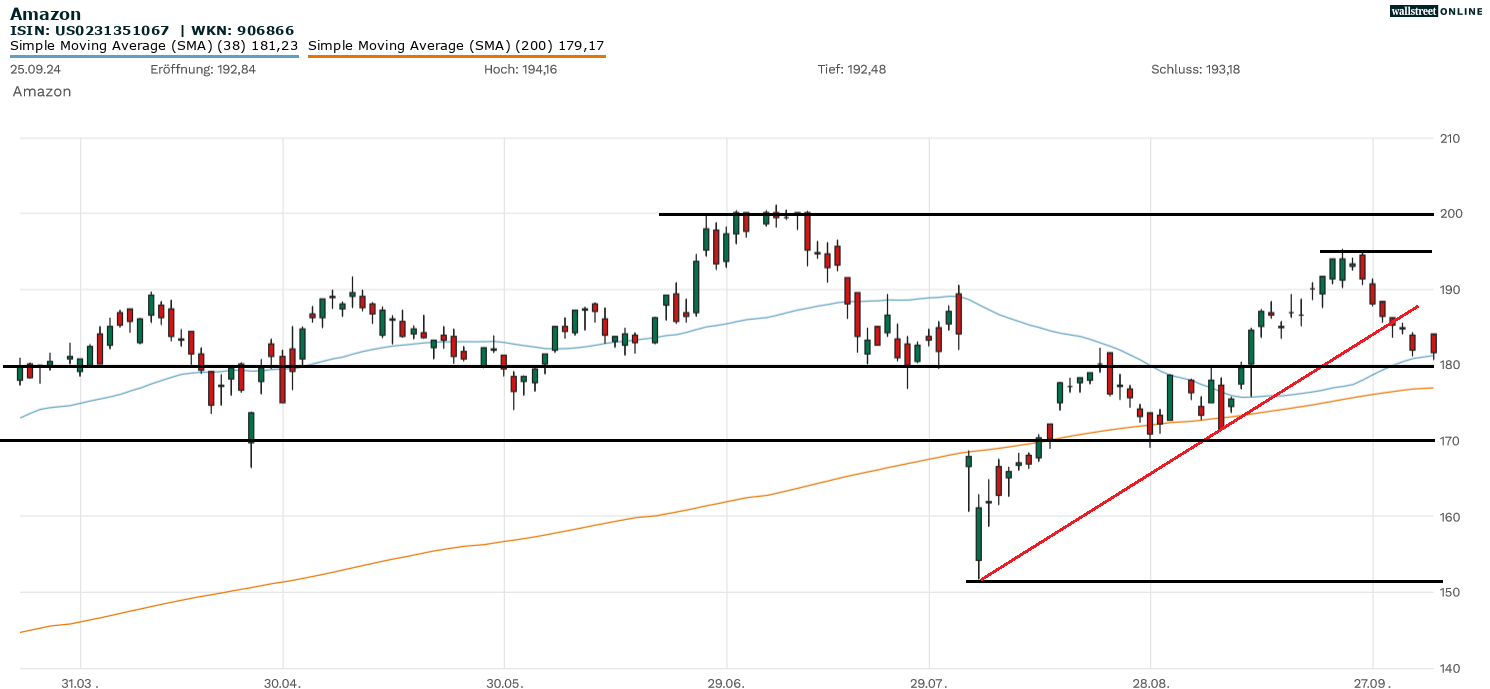Click the tall green candle at the August low

tap(979, 534)
